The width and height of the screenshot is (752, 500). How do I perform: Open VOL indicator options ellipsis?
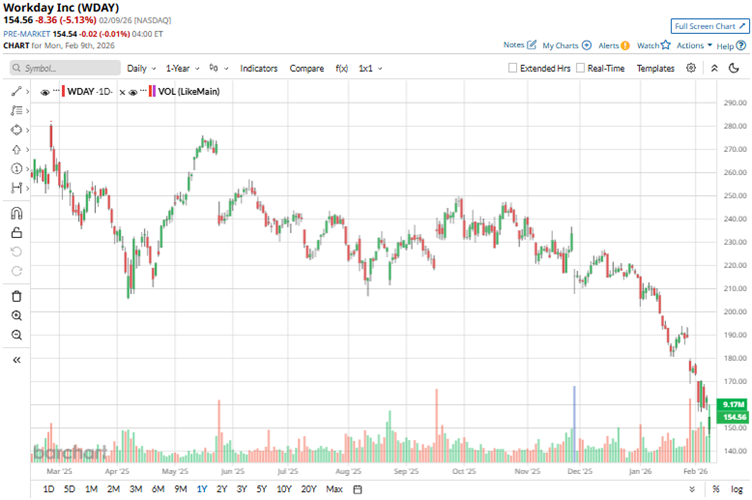point(143,90)
